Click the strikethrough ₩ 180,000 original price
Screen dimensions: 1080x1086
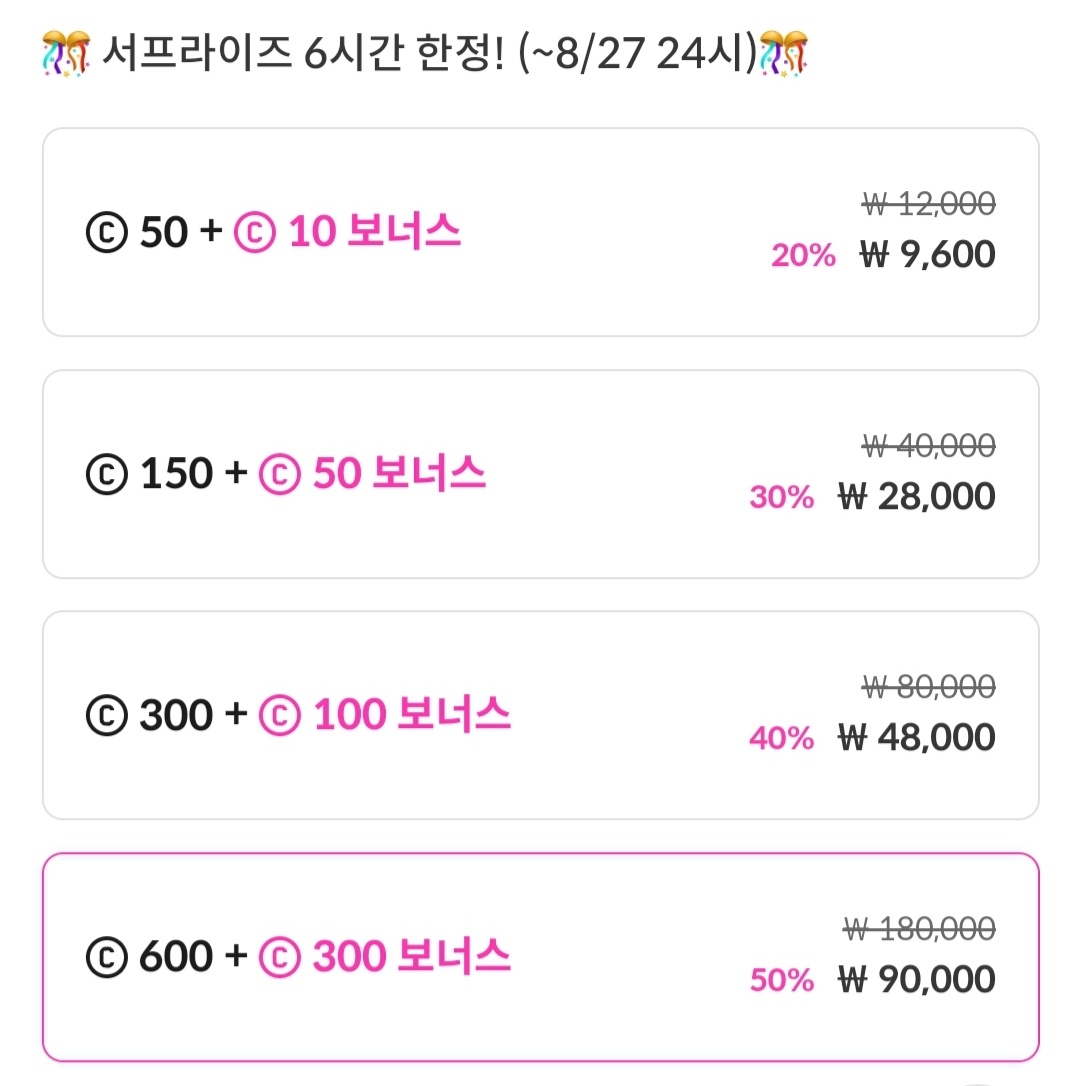919,928
